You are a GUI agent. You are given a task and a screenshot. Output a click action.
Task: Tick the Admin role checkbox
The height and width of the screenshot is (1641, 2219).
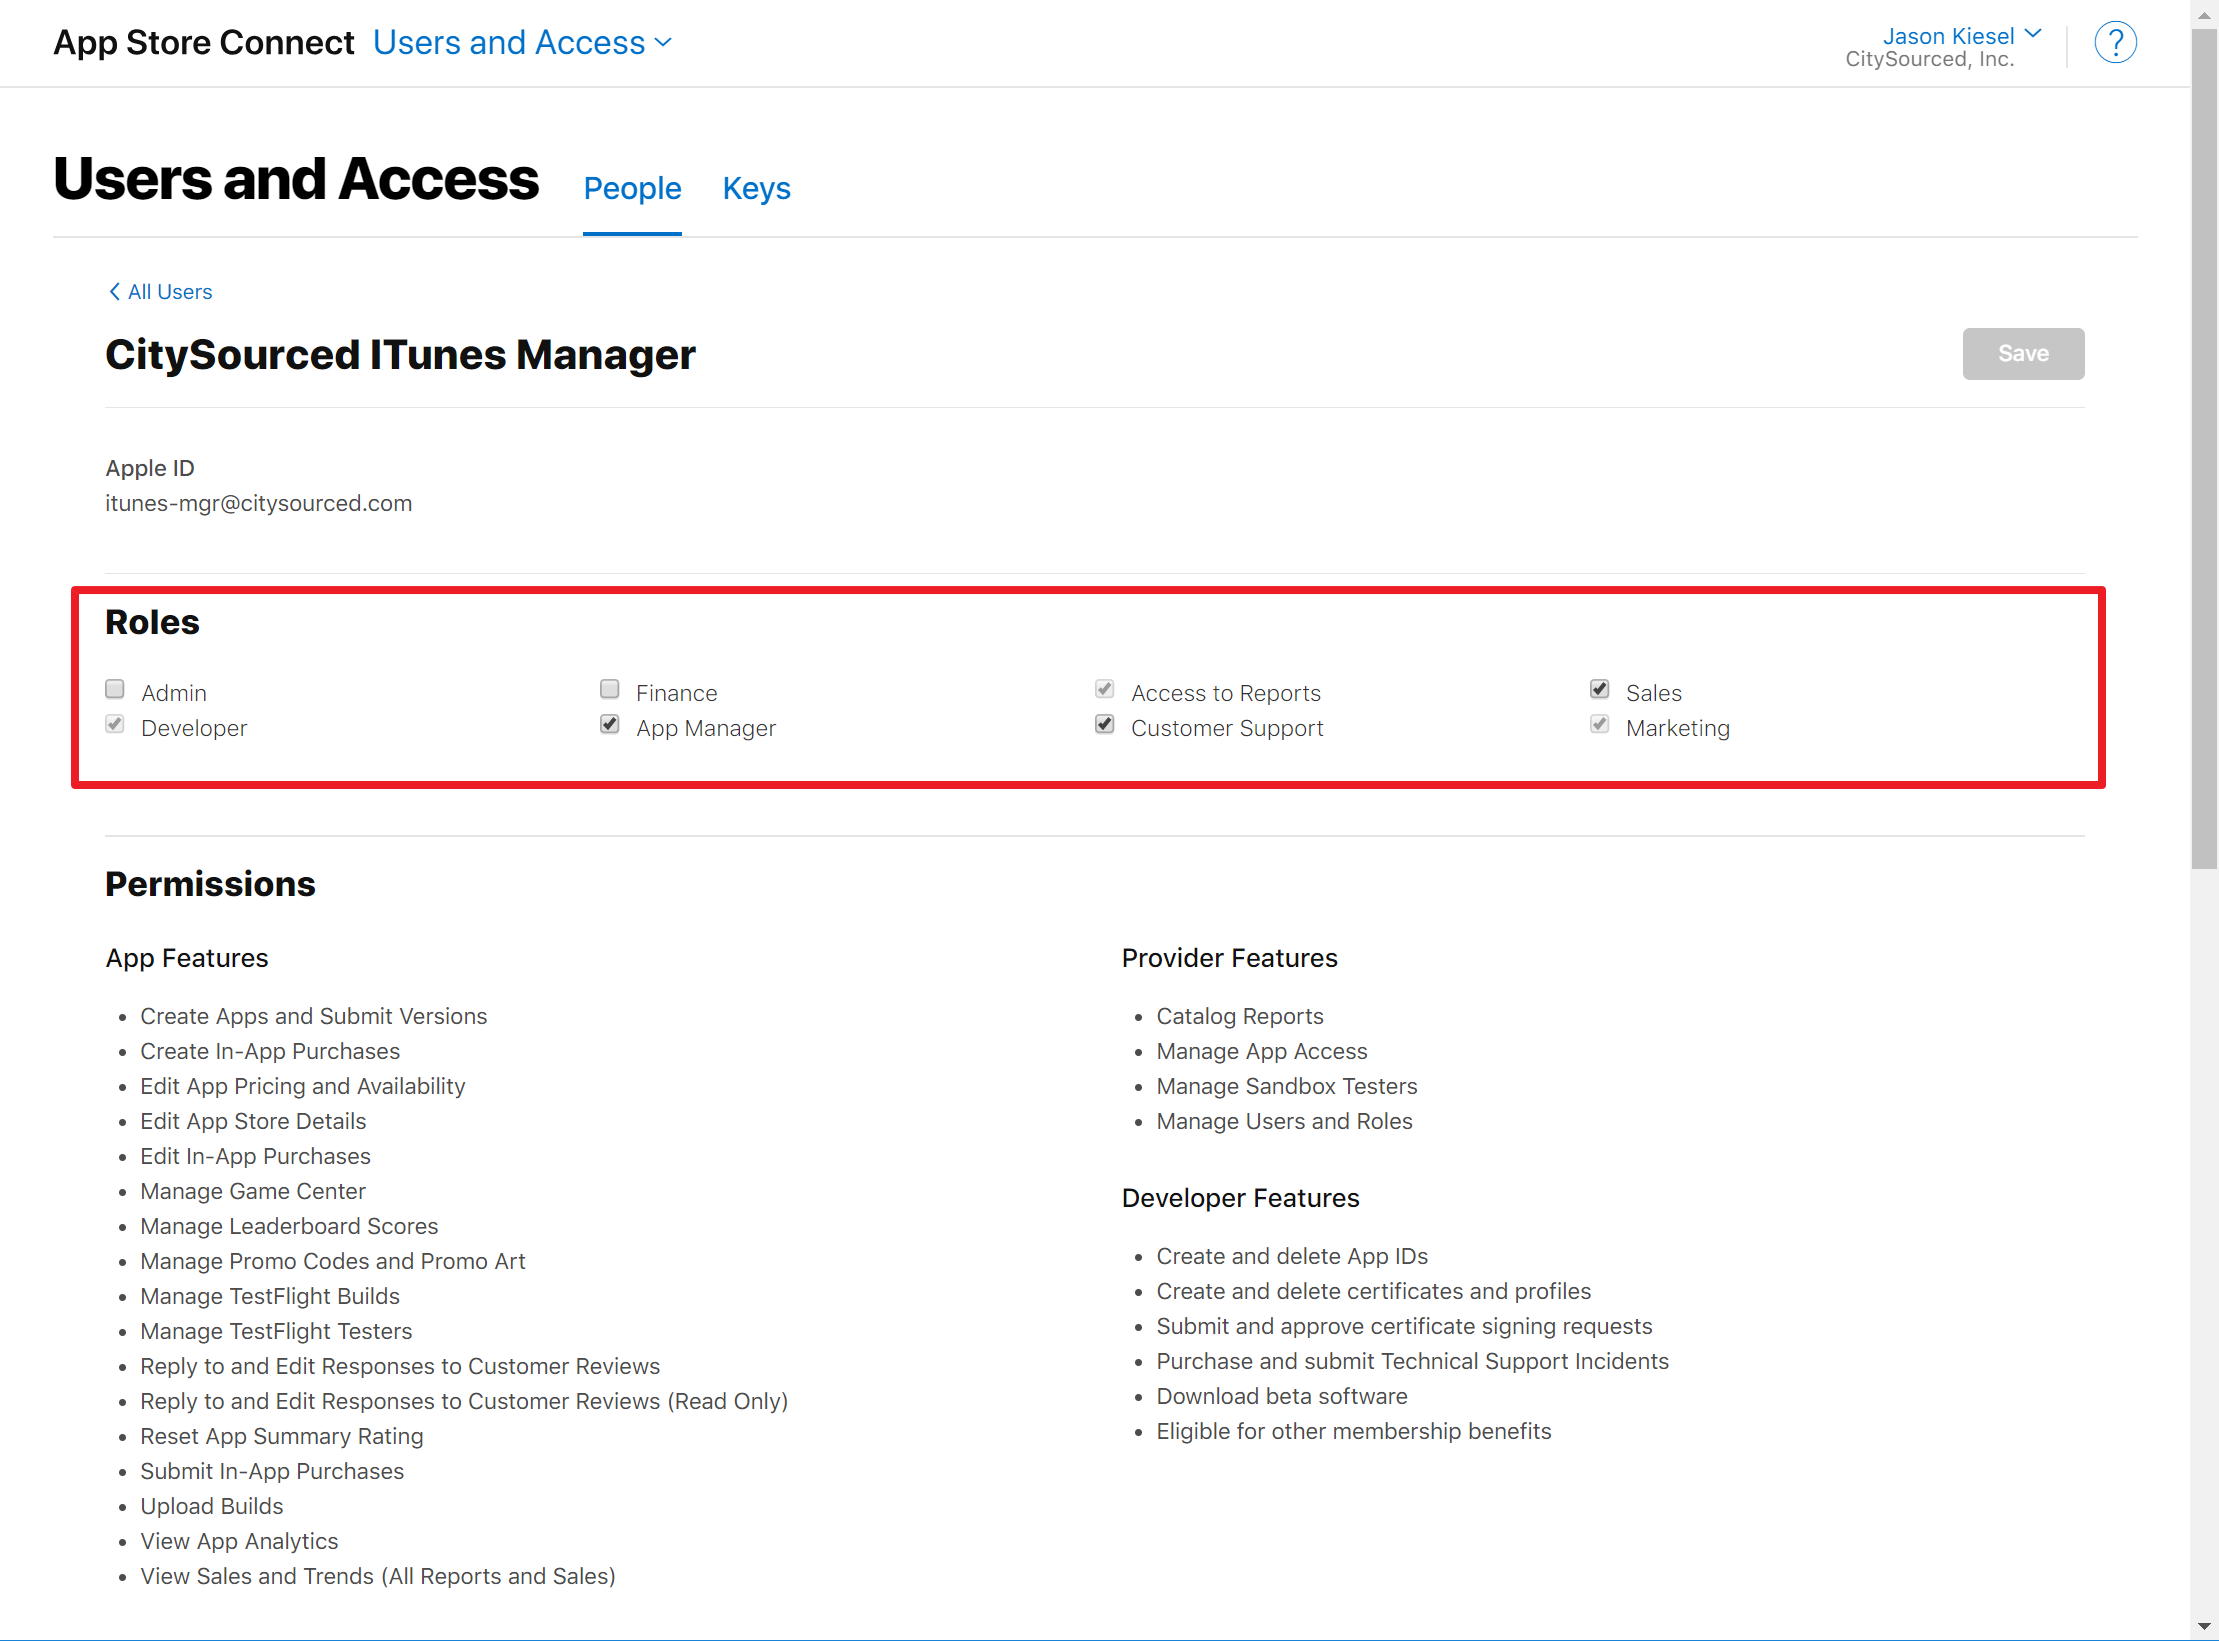click(115, 689)
